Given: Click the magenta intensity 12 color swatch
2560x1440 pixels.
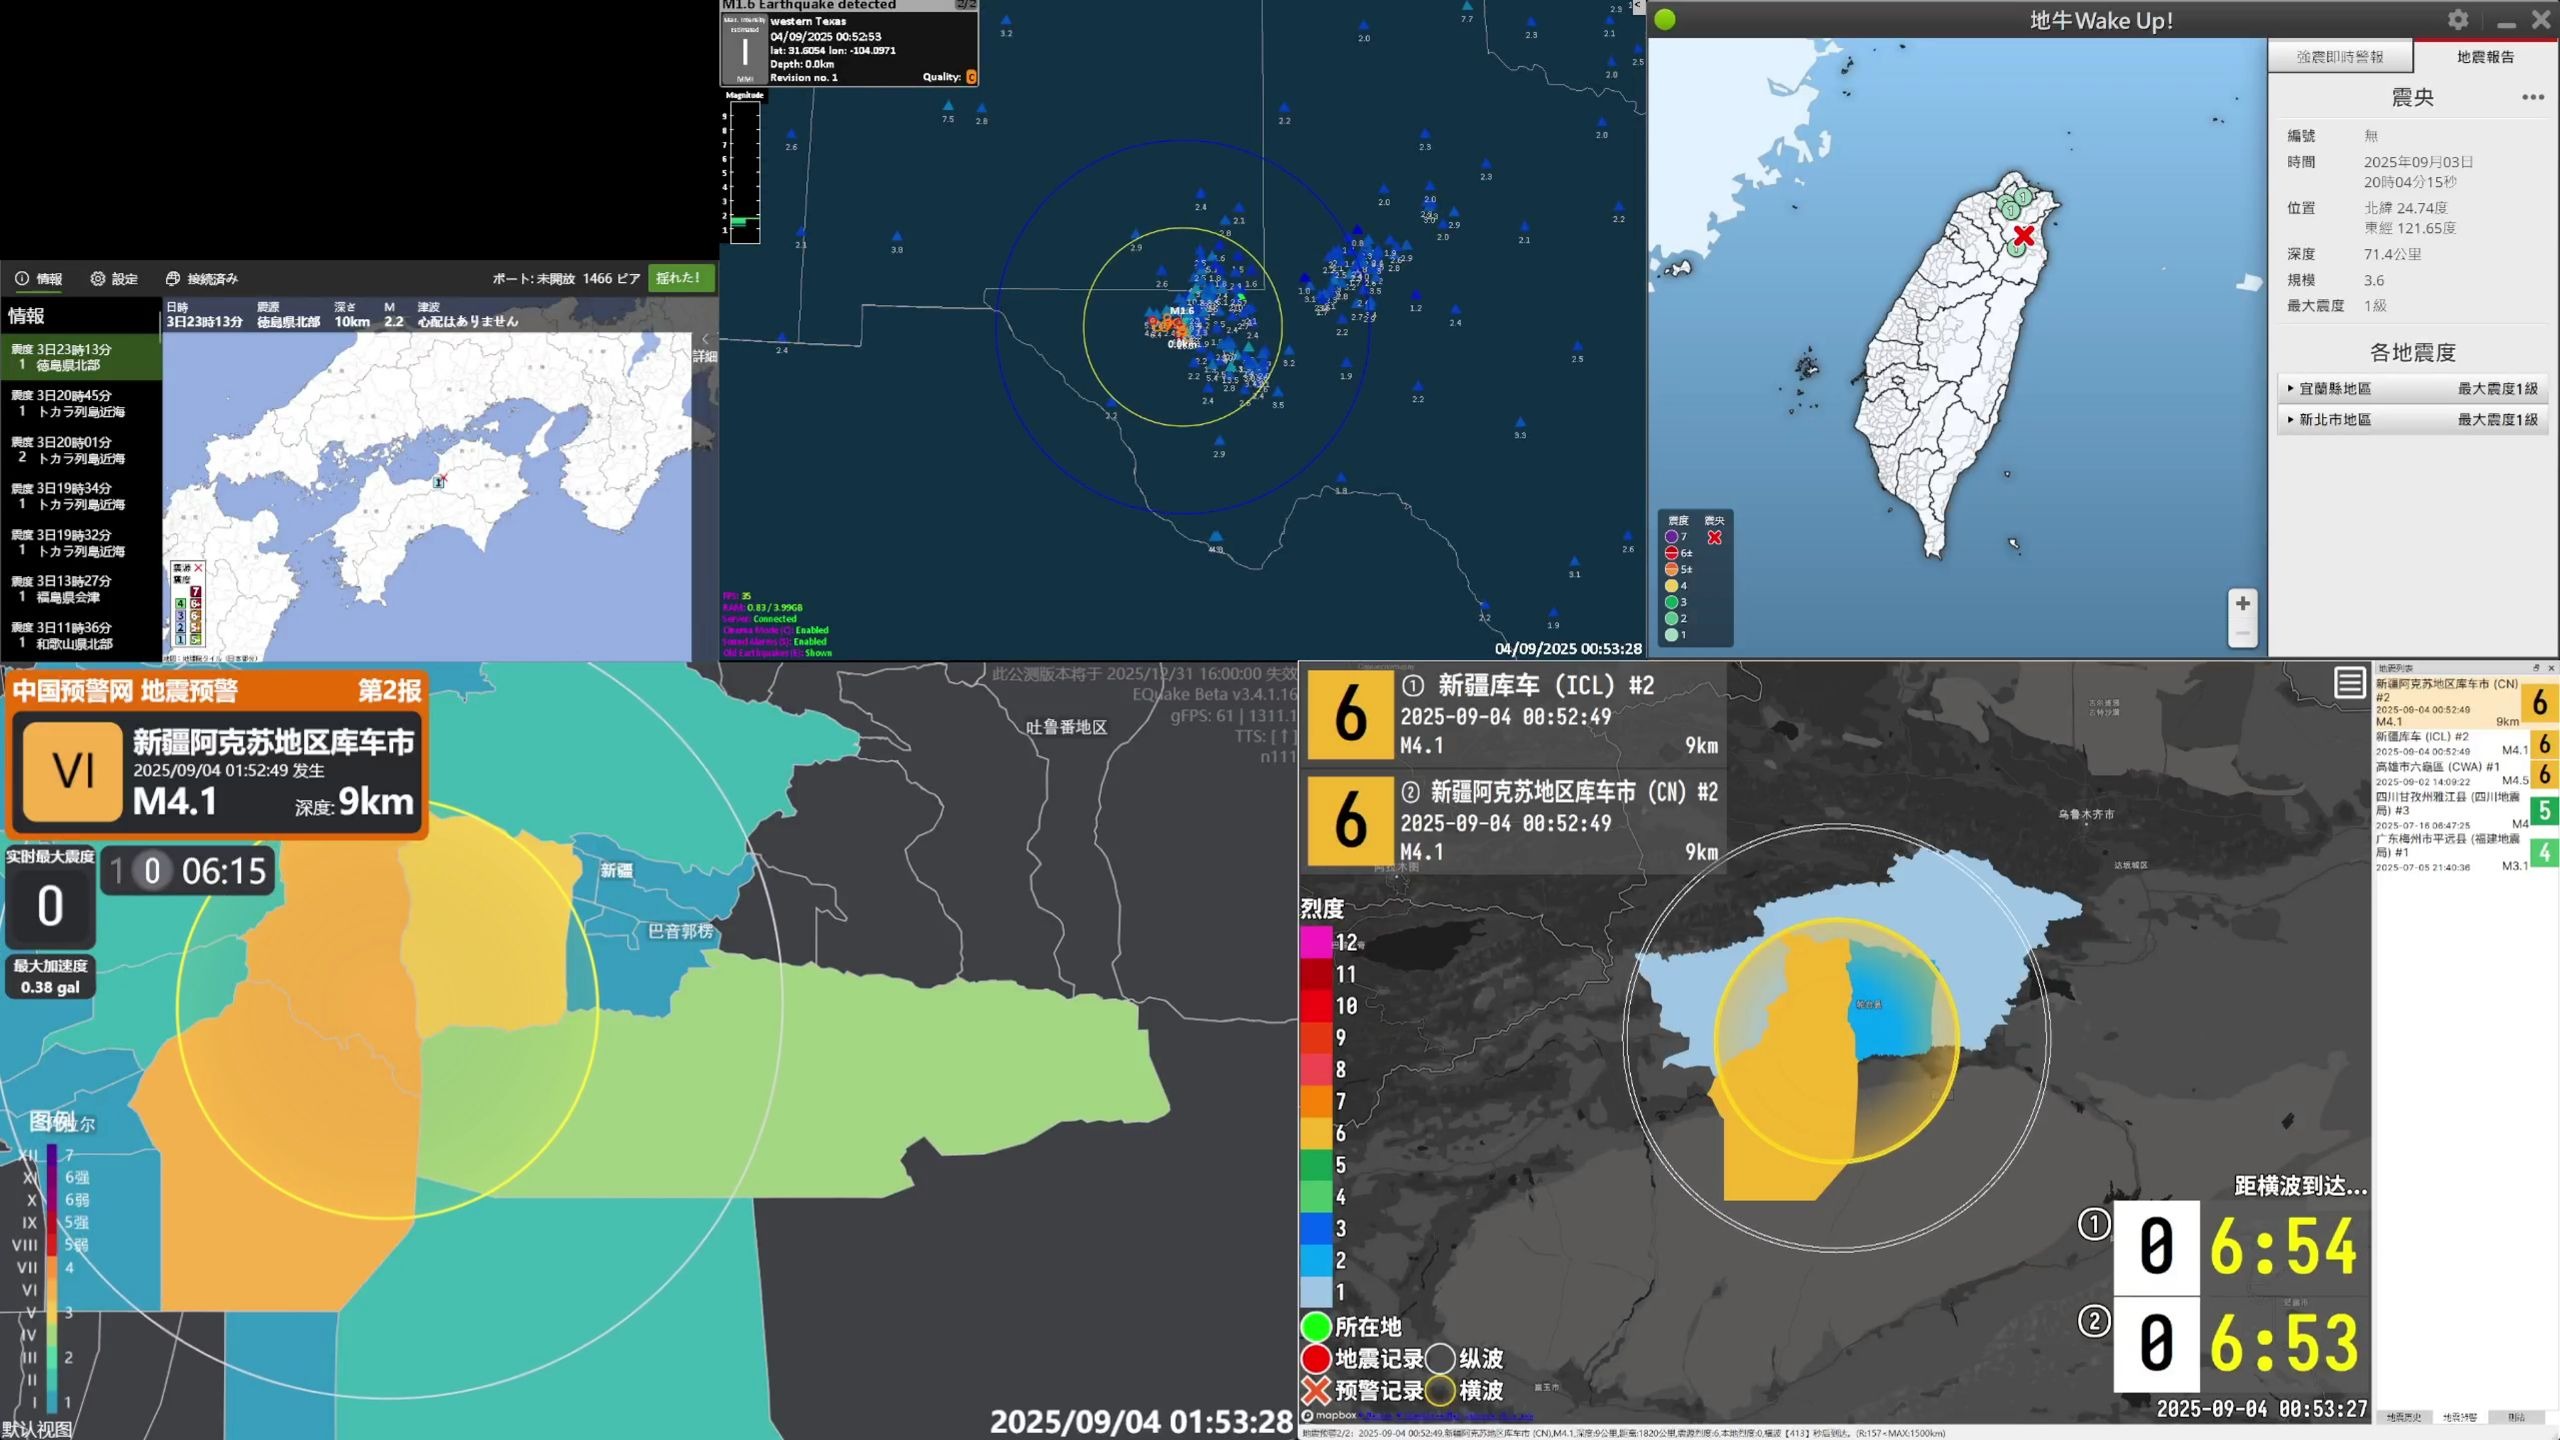Looking at the screenshot, I should point(1316,942).
